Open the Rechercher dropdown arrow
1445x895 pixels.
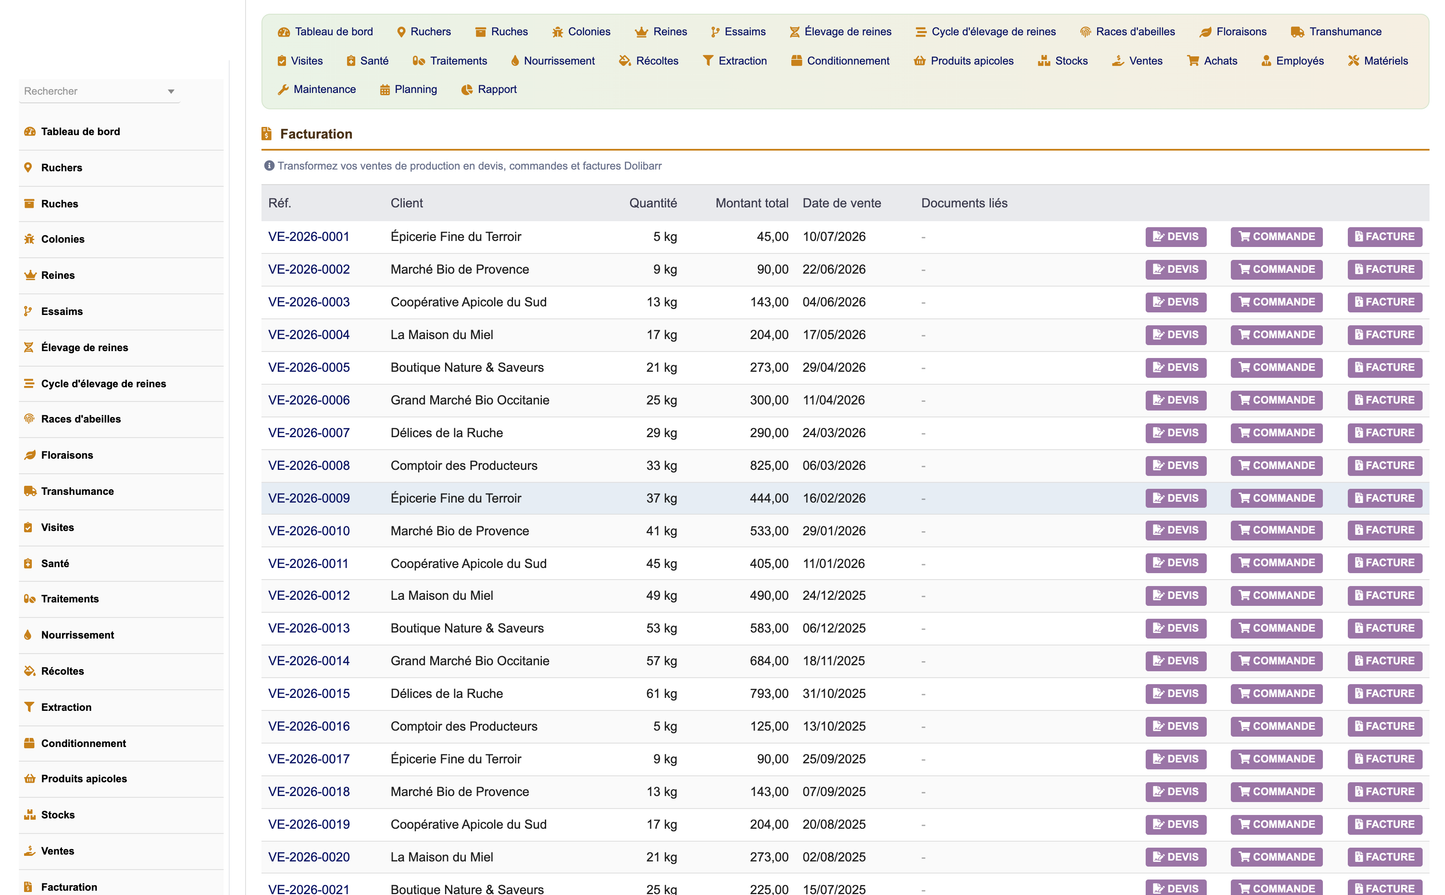[x=171, y=91]
